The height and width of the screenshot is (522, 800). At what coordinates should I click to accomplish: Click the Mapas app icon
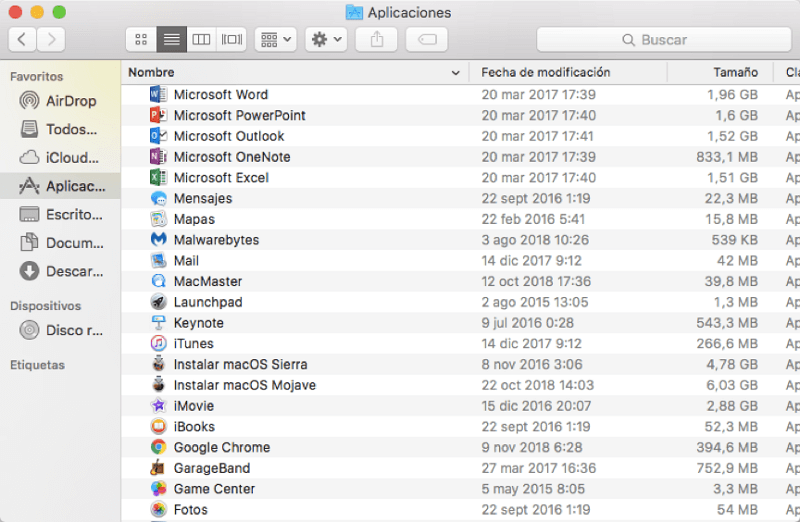(158, 219)
